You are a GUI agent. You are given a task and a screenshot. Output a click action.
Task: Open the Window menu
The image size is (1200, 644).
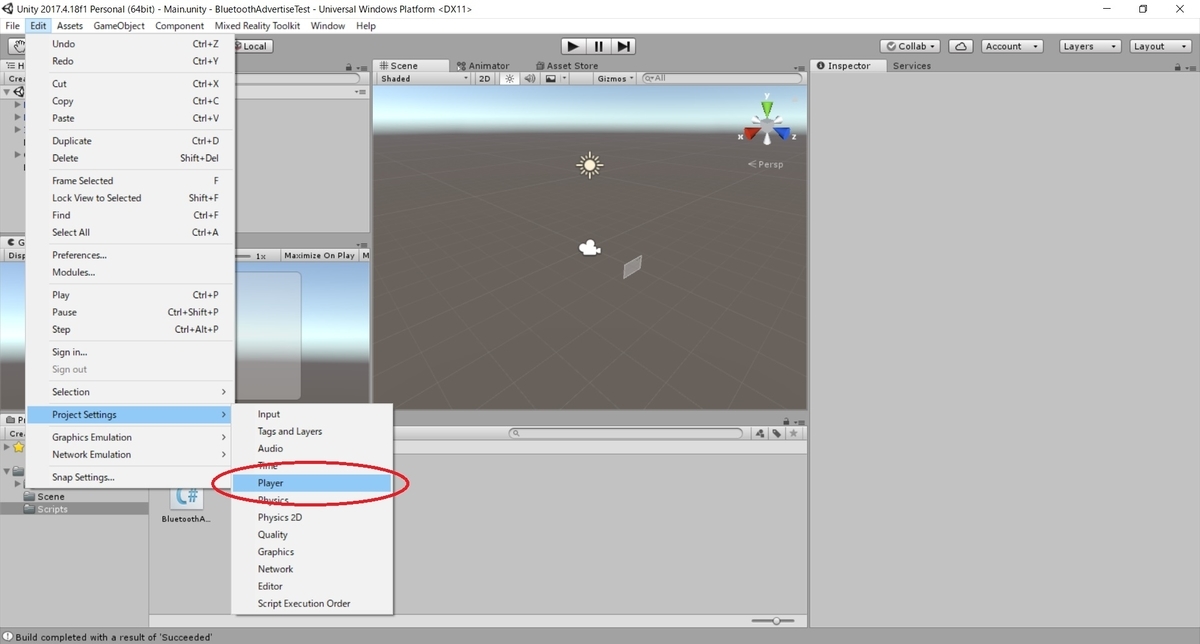[x=328, y=25]
